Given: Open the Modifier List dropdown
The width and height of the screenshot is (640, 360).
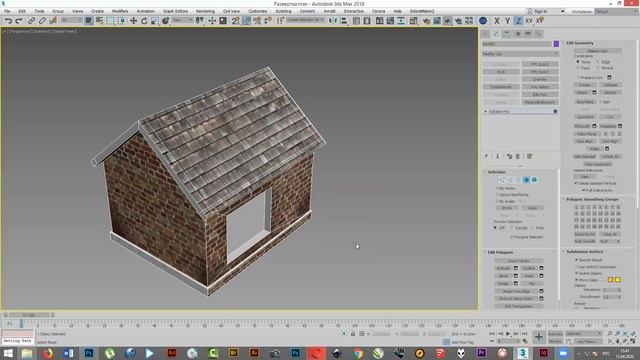Looking at the screenshot, I should point(520,54).
